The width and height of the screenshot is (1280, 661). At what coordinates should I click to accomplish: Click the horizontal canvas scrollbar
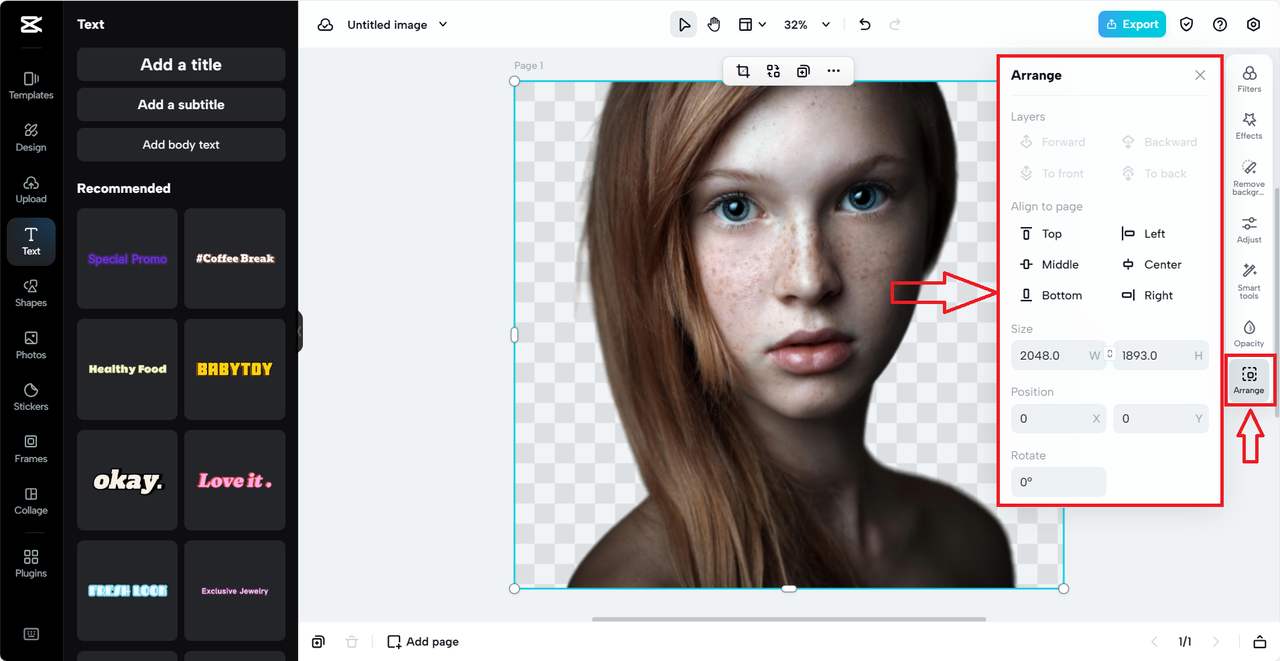(789, 619)
